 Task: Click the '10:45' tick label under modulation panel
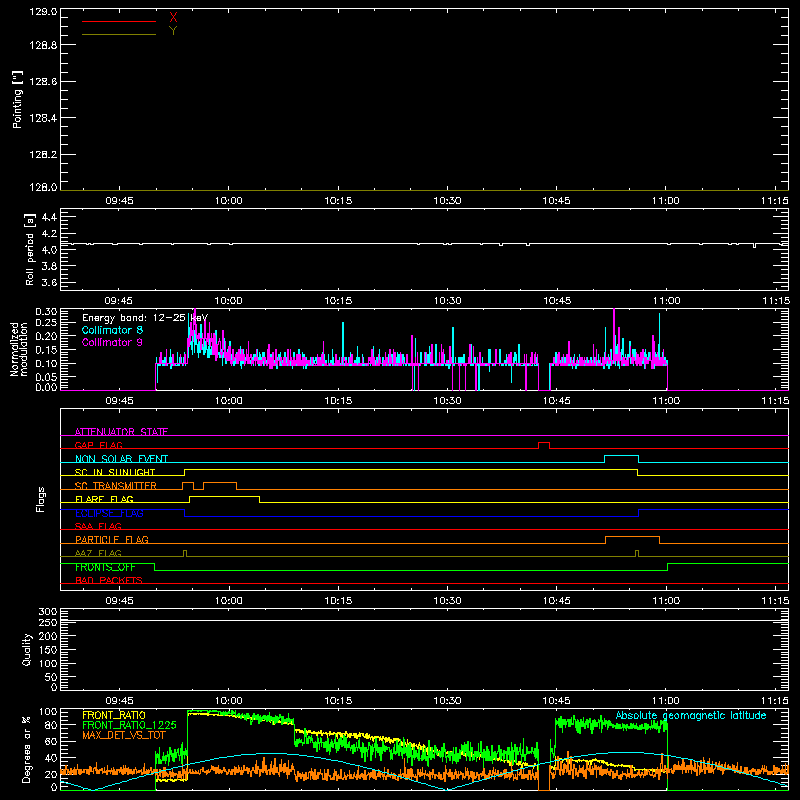click(x=557, y=401)
